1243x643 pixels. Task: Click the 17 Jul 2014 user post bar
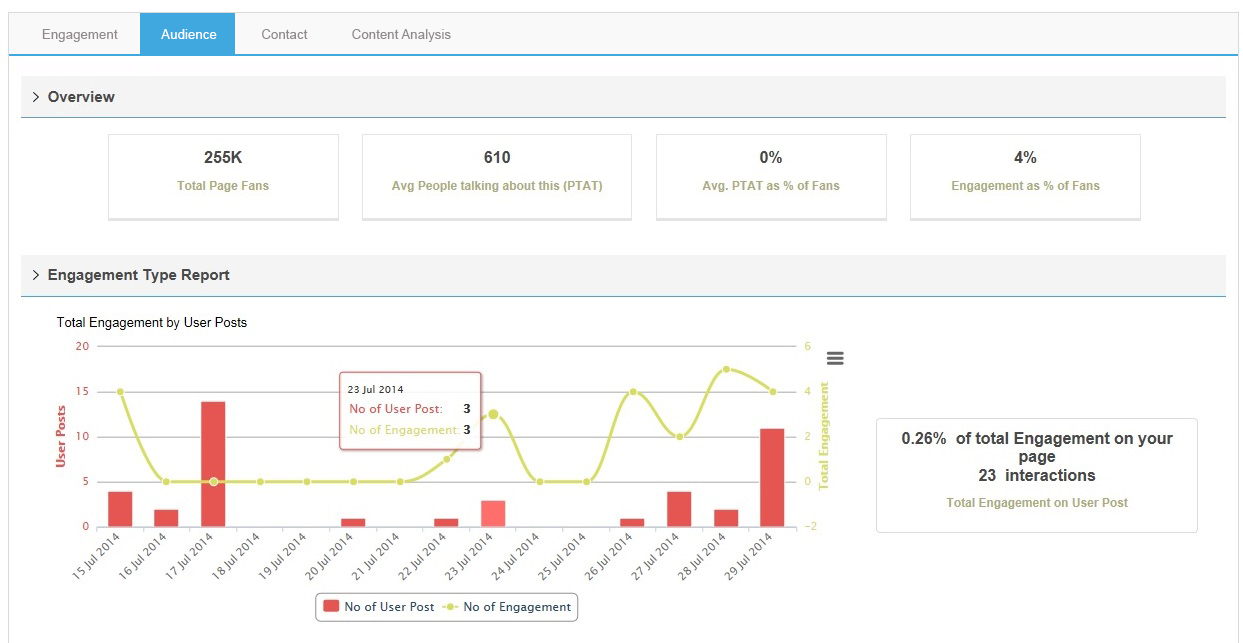pyautogui.click(x=213, y=464)
